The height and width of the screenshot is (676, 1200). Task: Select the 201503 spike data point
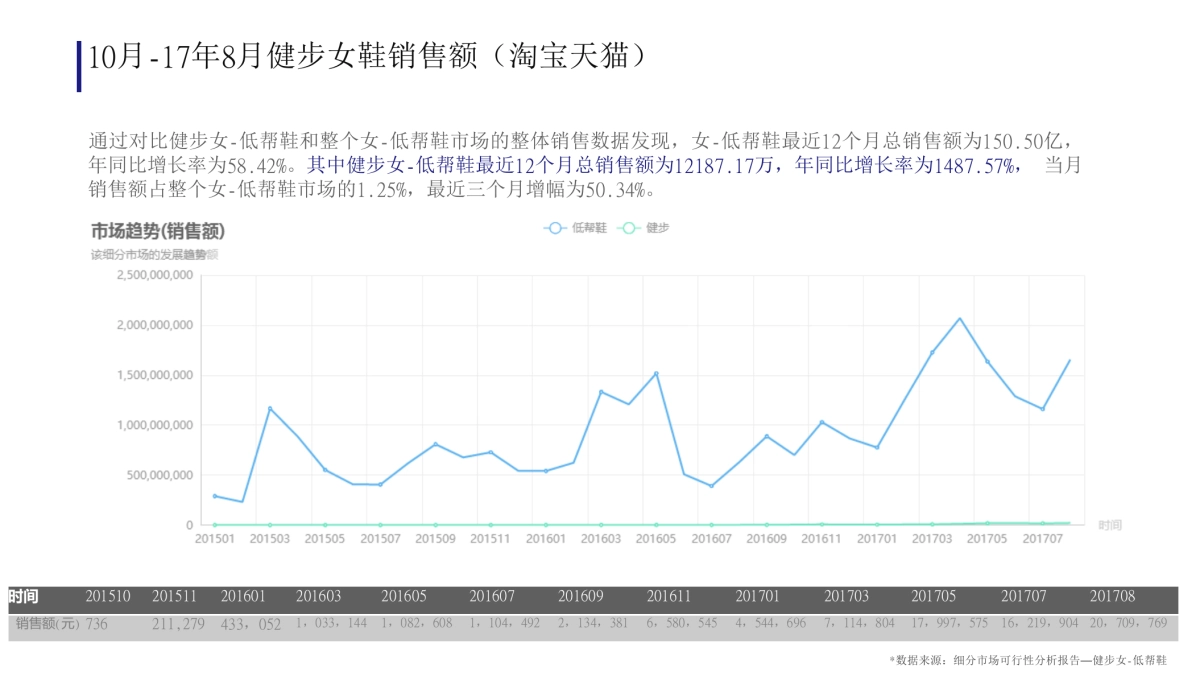pos(271,408)
